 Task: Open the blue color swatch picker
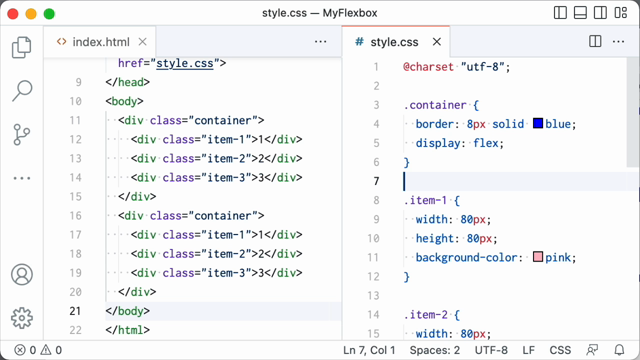(538, 123)
